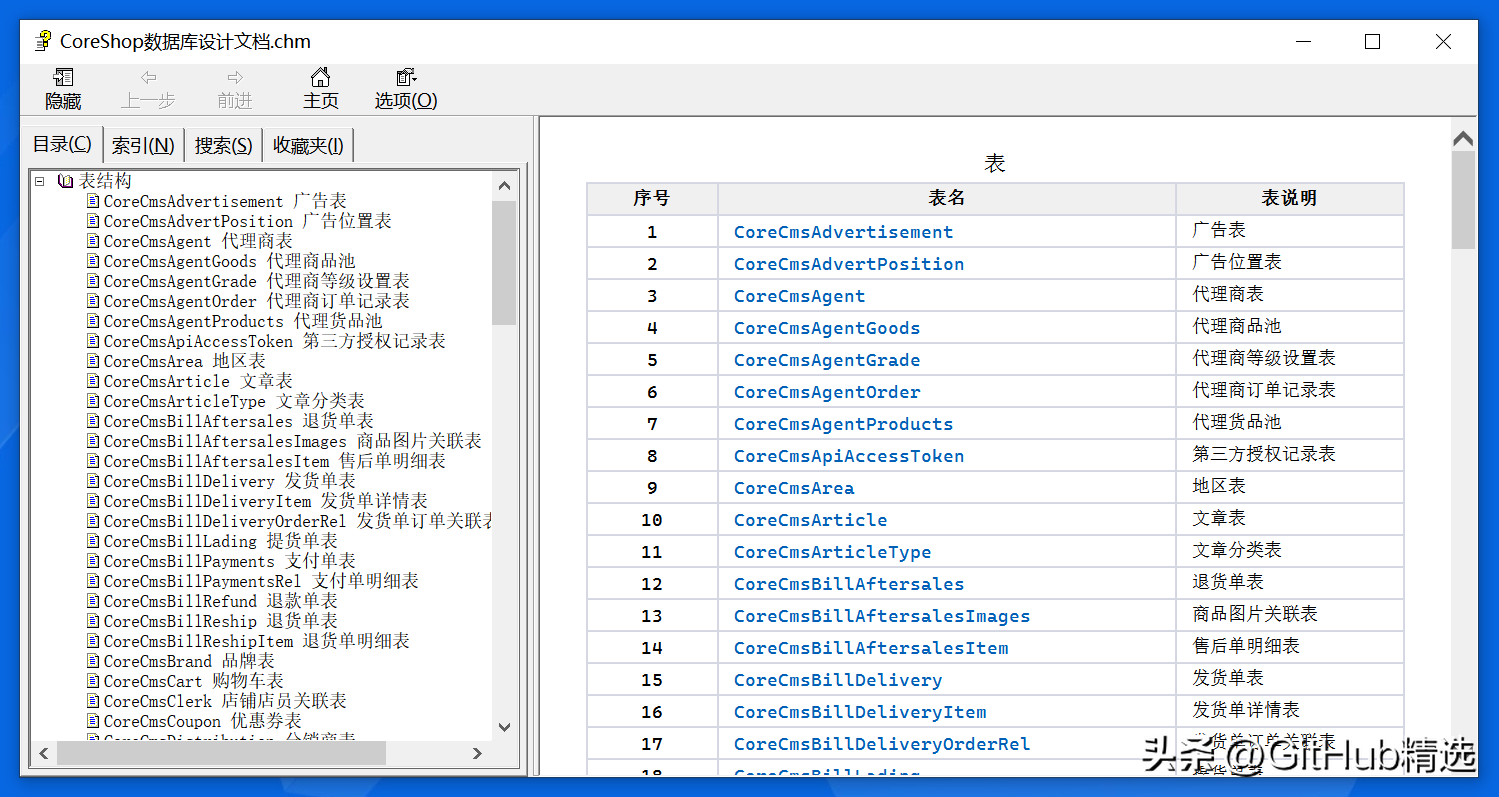Select CoreCmsBillReshipItem 退货单明细表 in tree
The height and width of the screenshot is (797, 1499).
coord(257,641)
